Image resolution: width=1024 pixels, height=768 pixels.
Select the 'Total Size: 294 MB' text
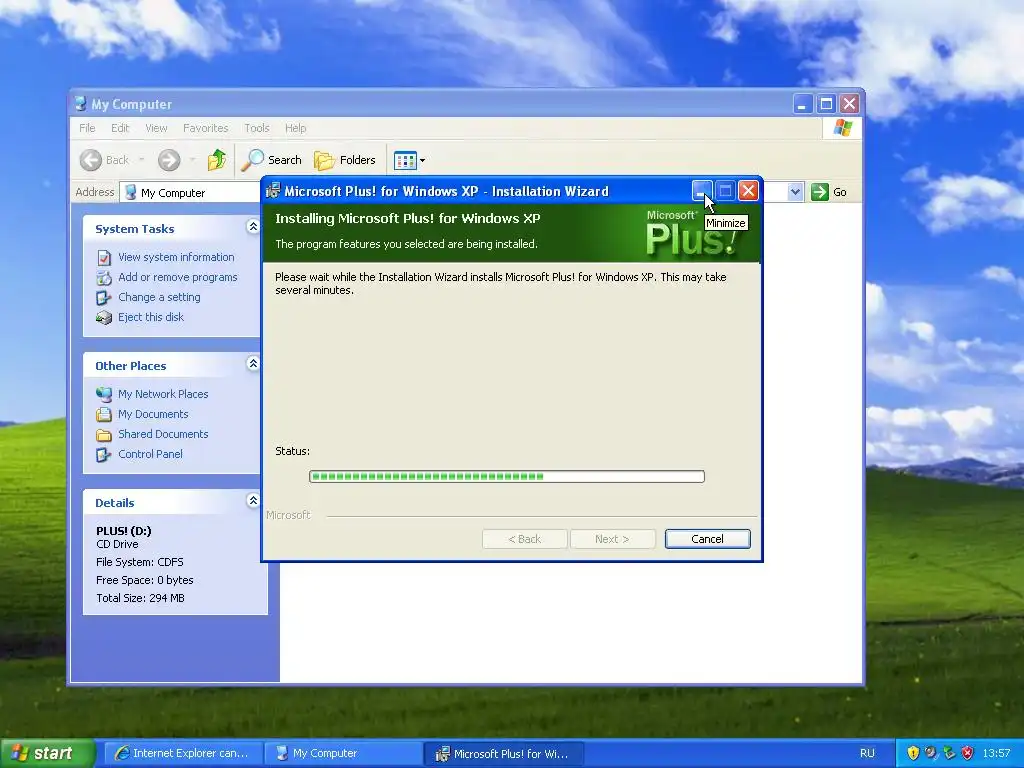140,598
